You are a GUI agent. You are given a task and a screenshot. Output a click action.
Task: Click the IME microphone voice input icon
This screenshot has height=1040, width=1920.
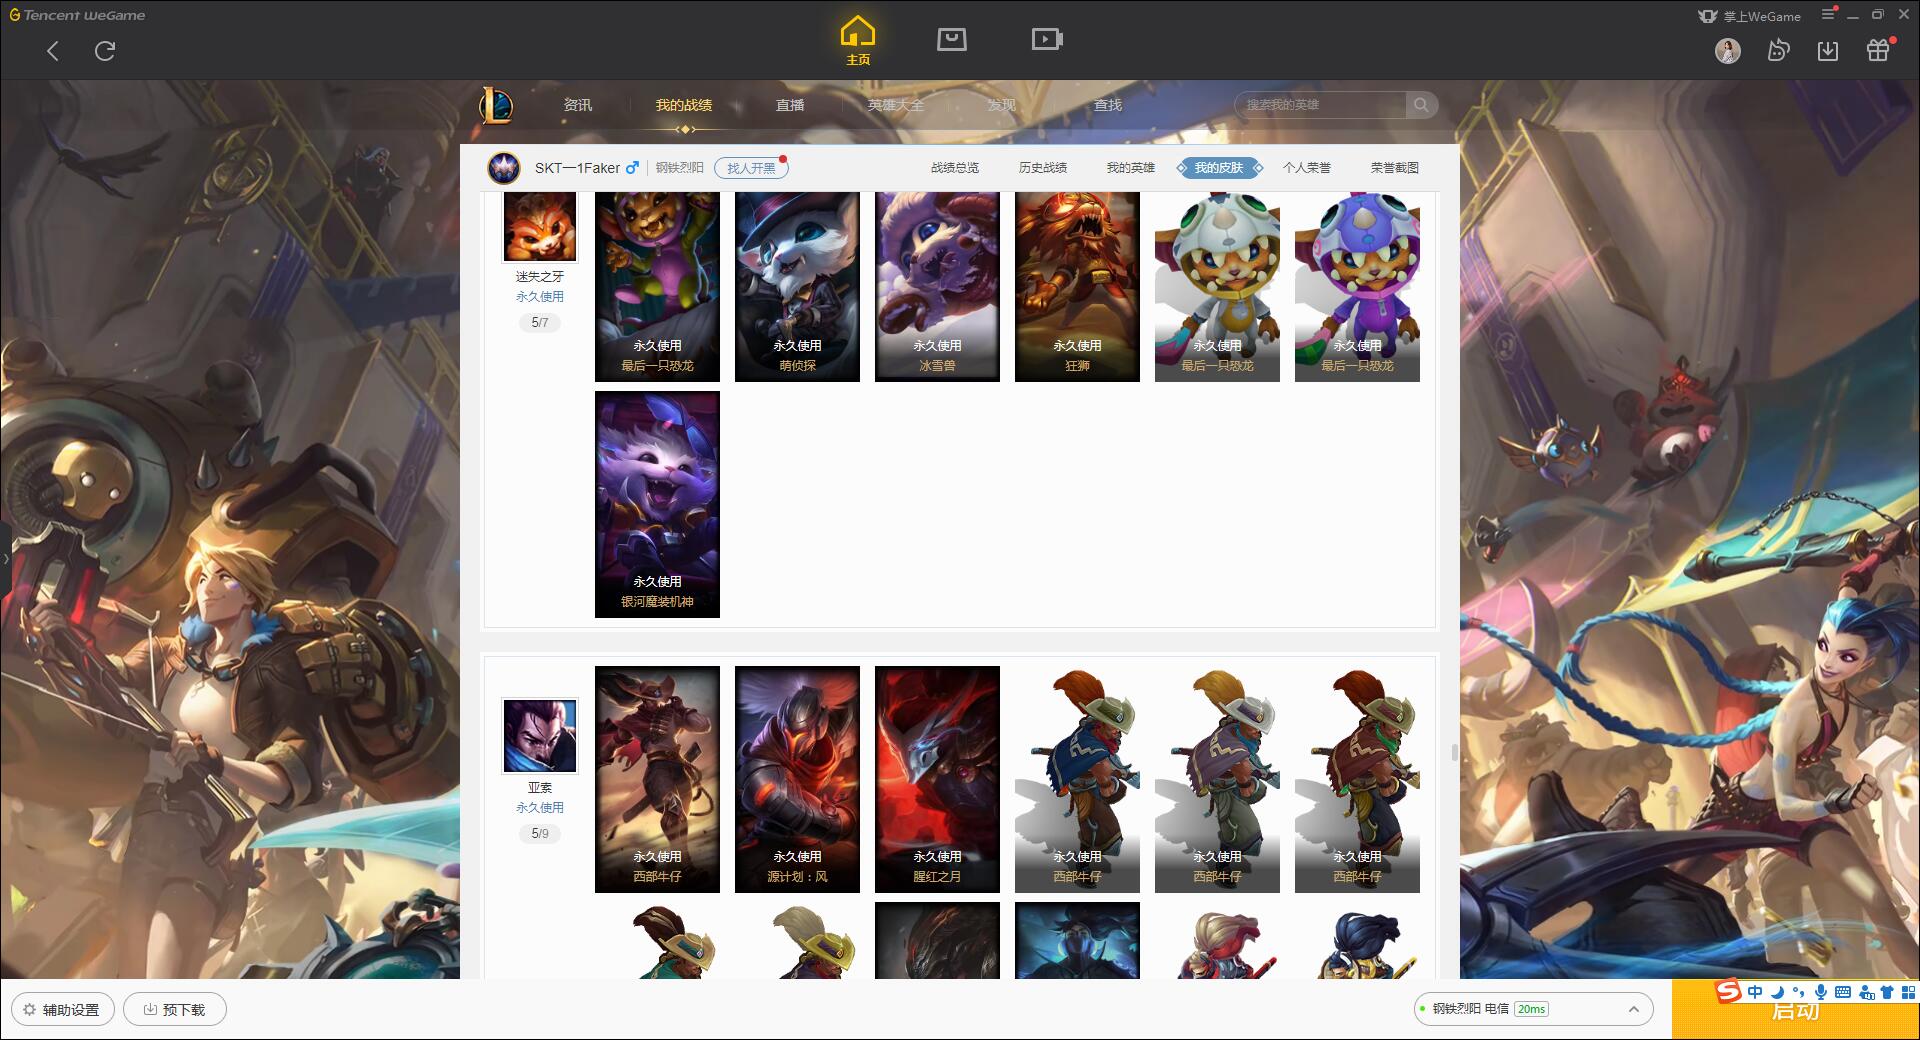point(1821,992)
